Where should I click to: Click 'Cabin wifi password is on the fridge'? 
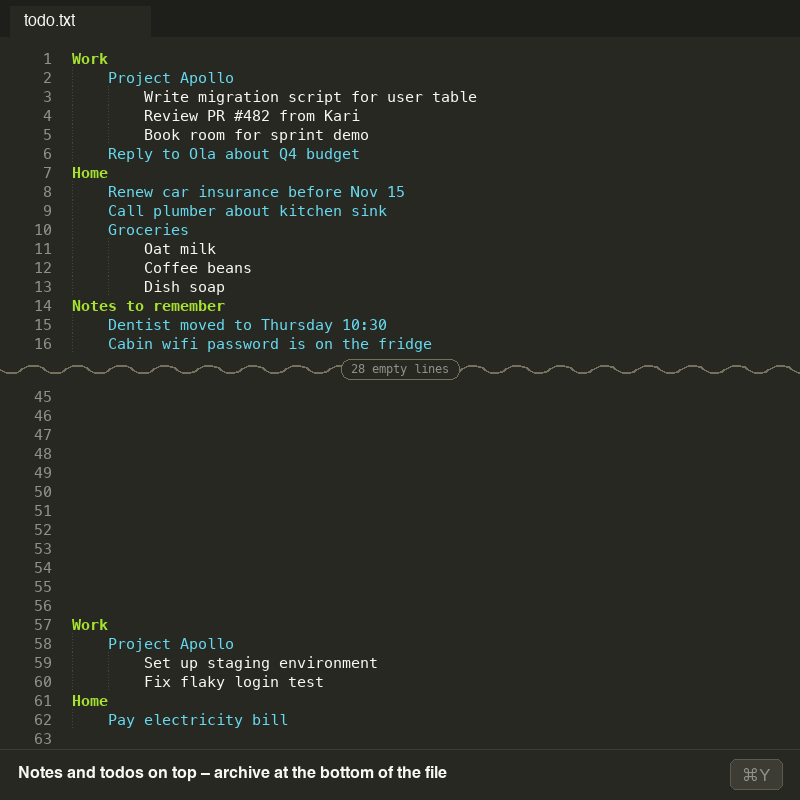[270, 344]
